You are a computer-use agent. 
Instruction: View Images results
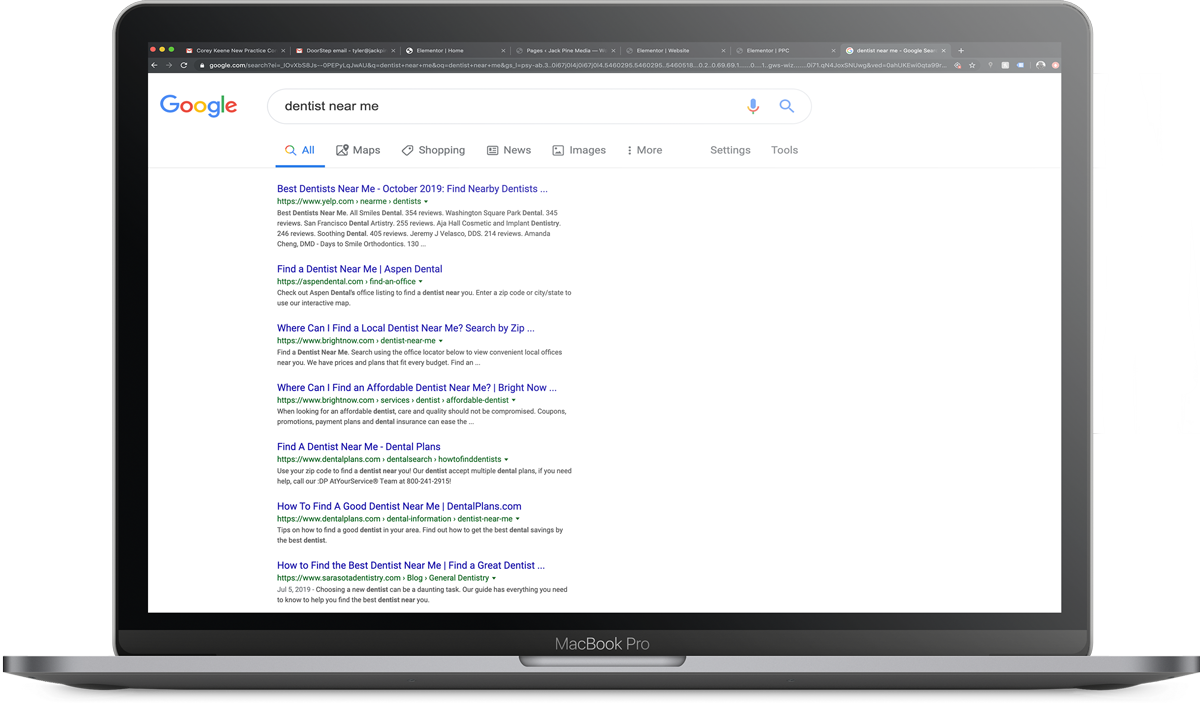click(x=579, y=150)
